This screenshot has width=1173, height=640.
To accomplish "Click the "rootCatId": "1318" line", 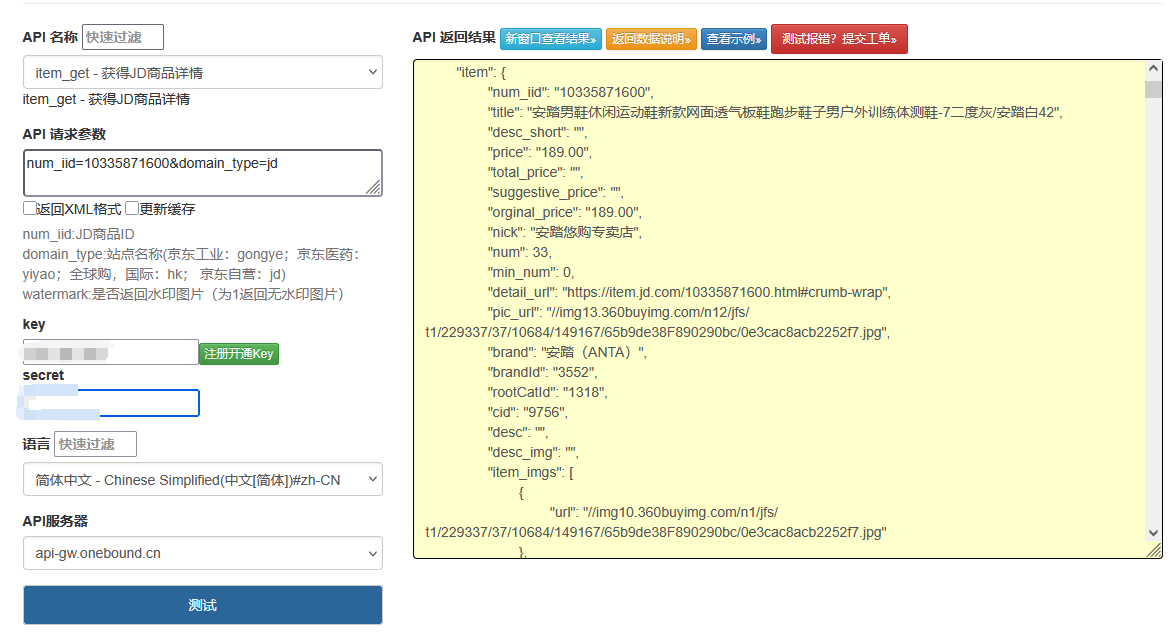I will 548,393.
